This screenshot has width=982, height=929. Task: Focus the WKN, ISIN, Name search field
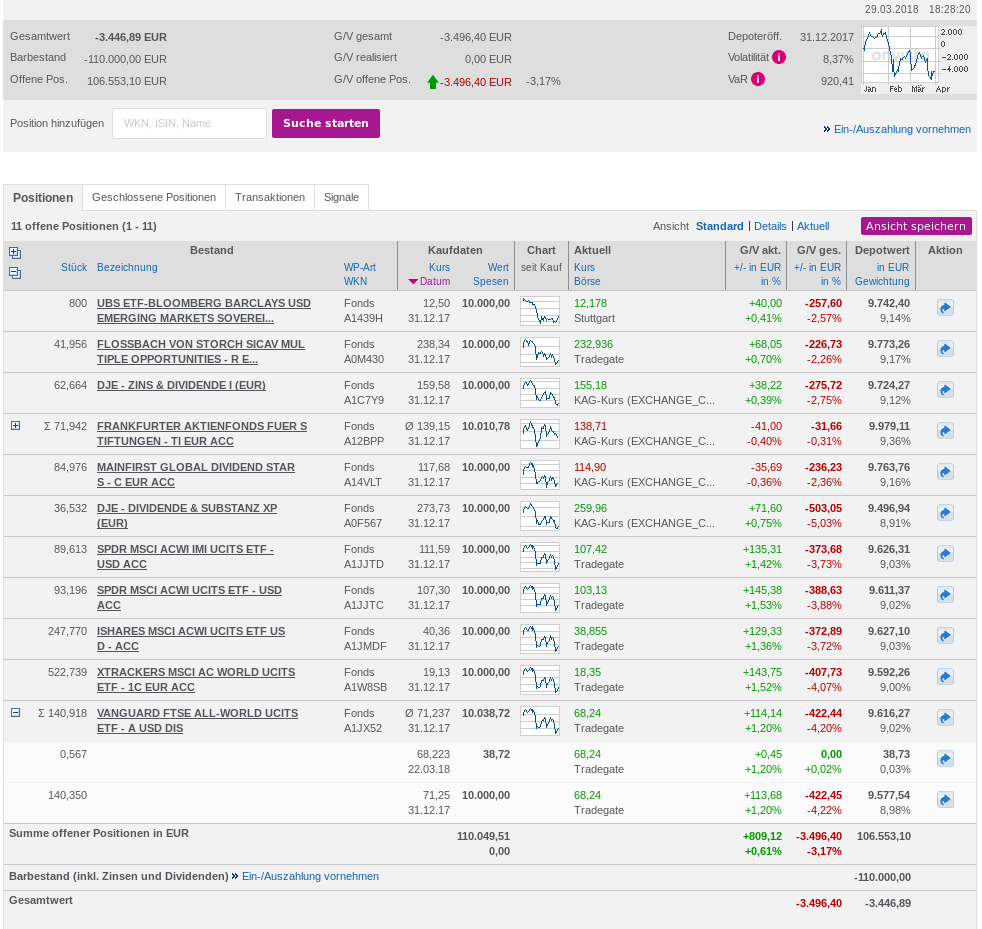190,123
